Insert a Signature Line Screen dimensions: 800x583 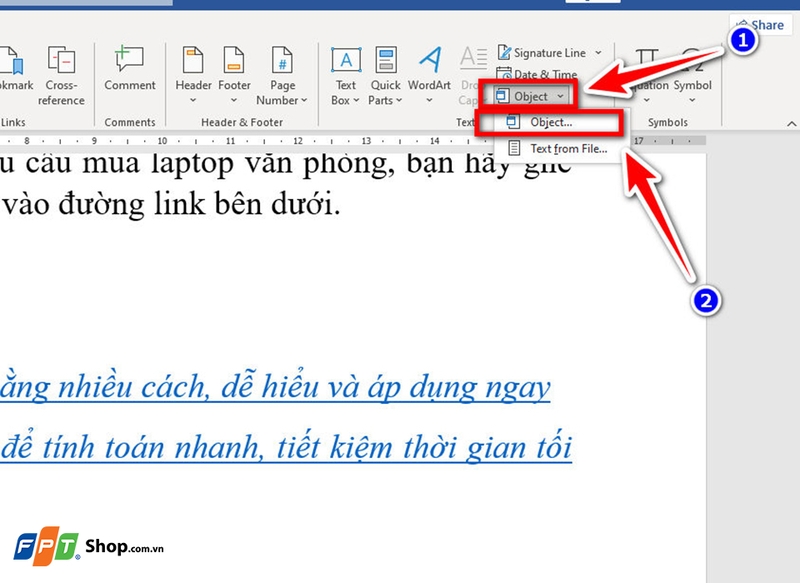point(542,53)
